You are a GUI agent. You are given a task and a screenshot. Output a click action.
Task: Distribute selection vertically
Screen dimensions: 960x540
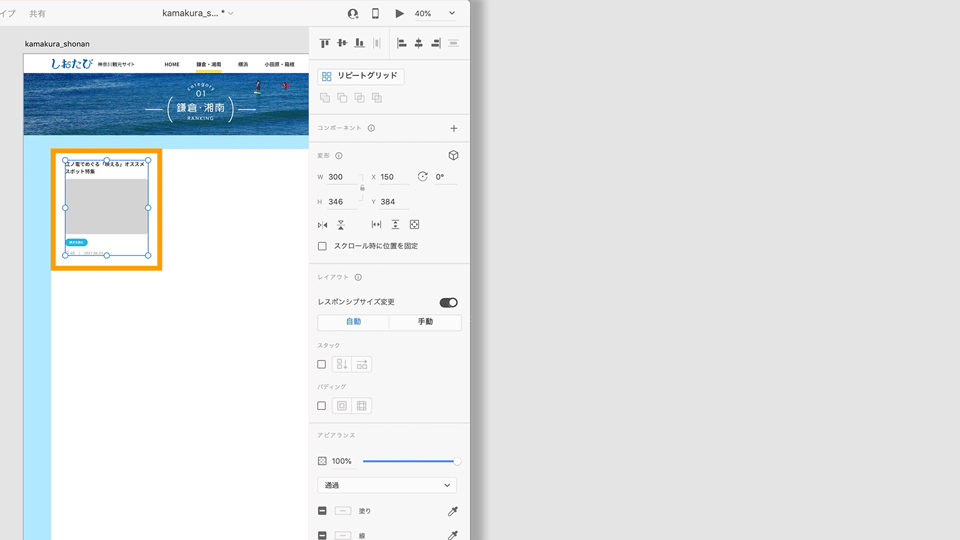click(x=454, y=43)
